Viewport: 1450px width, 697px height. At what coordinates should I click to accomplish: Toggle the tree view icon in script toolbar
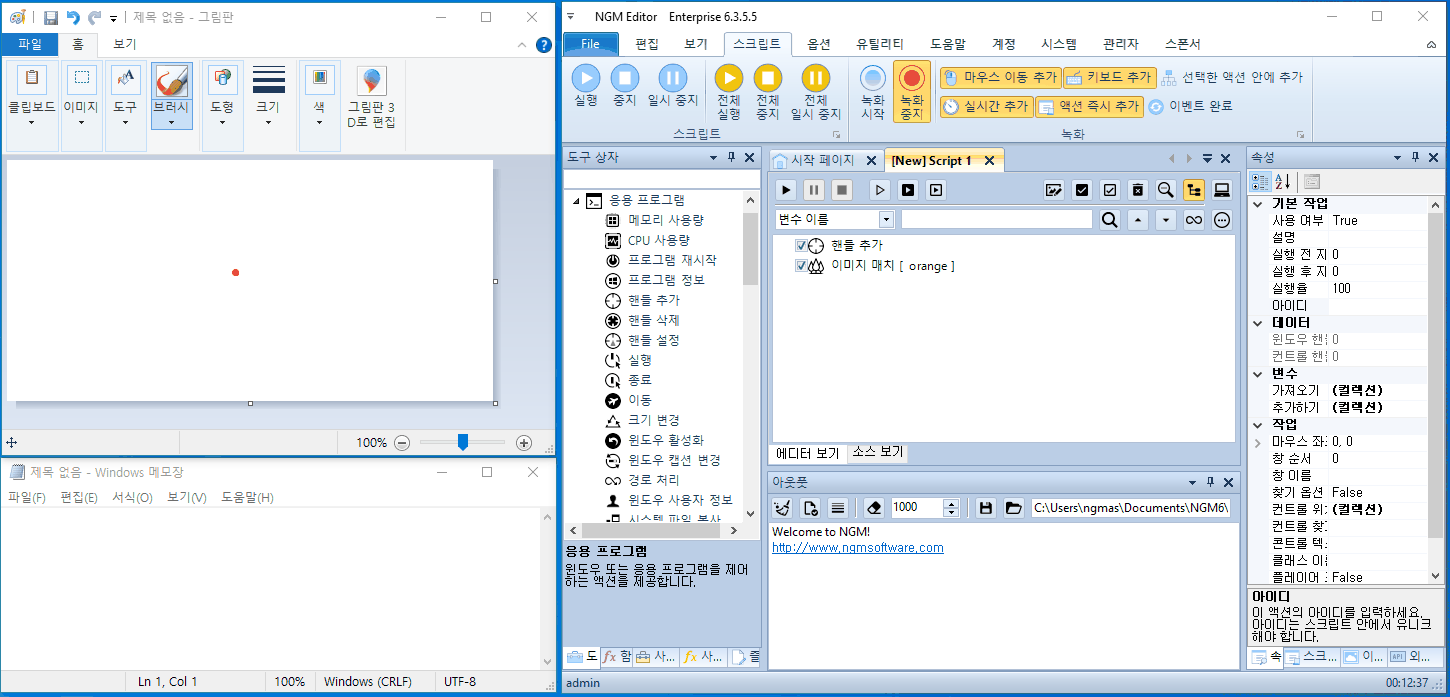pyautogui.click(x=1193, y=189)
